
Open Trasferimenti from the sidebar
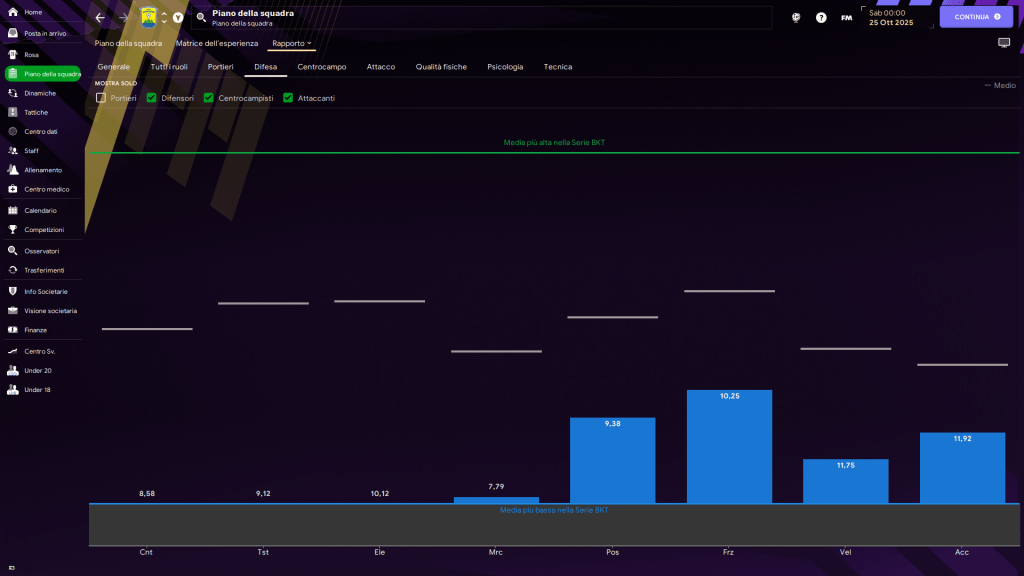(x=44, y=270)
